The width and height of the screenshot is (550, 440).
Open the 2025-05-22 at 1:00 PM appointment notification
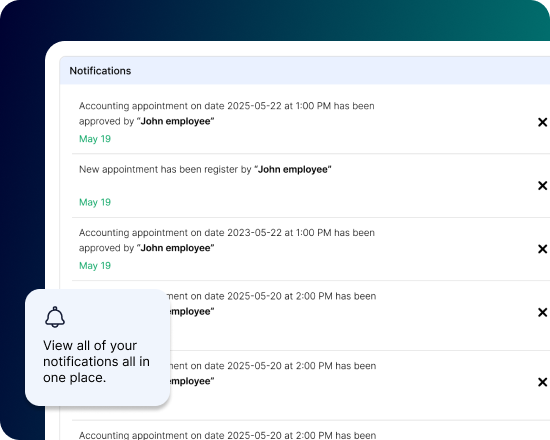(x=227, y=113)
